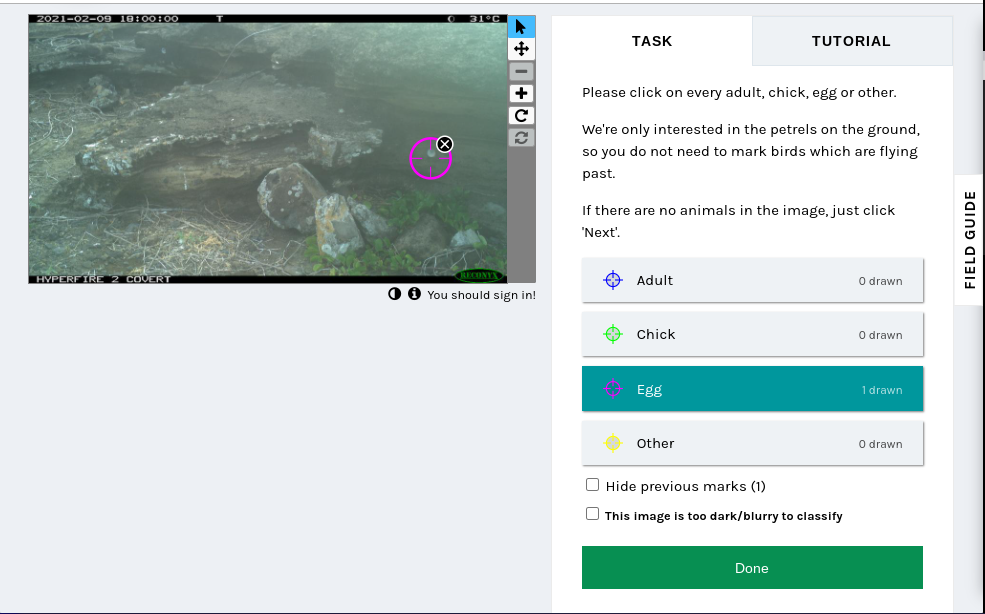Click the camera trap photo thumbnail
This screenshot has height=614, width=985.
(268, 149)
